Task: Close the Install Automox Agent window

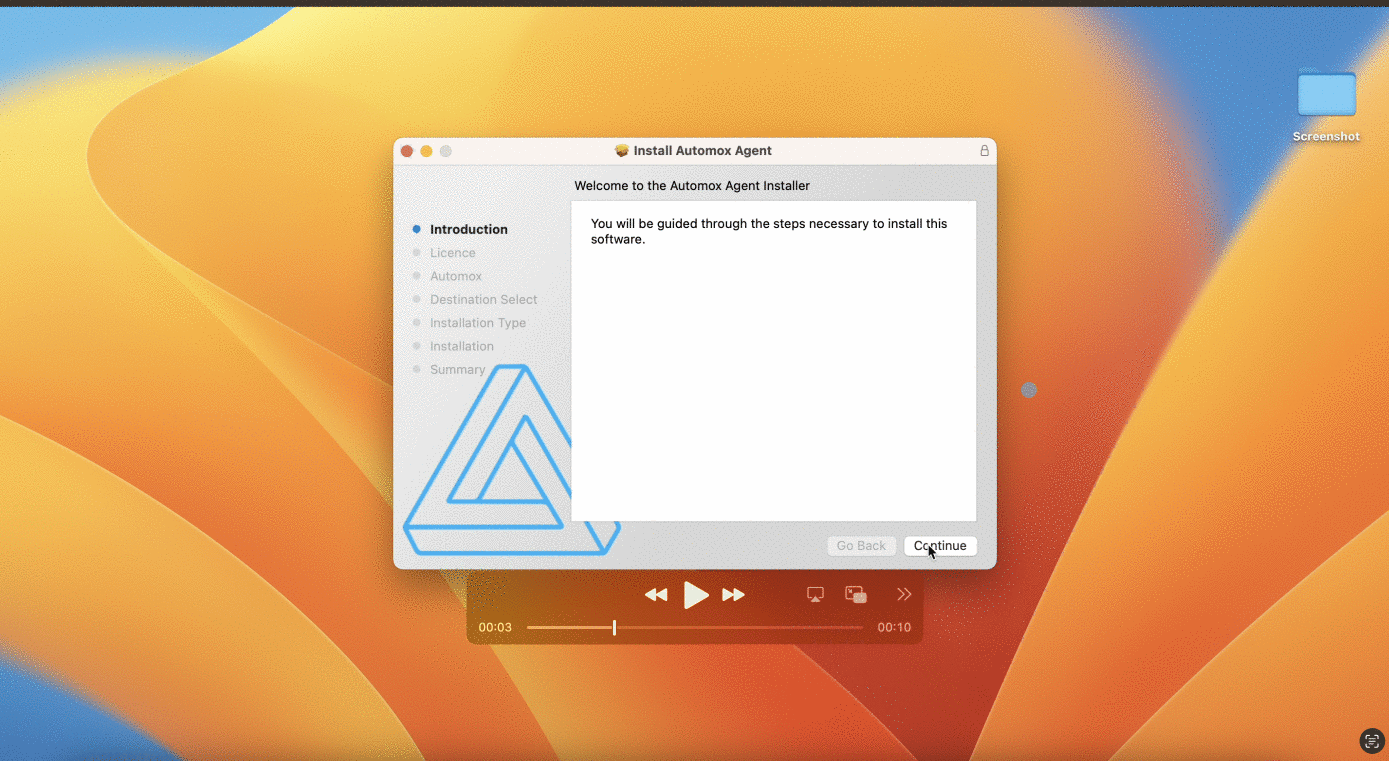Action: pos(407,151)
